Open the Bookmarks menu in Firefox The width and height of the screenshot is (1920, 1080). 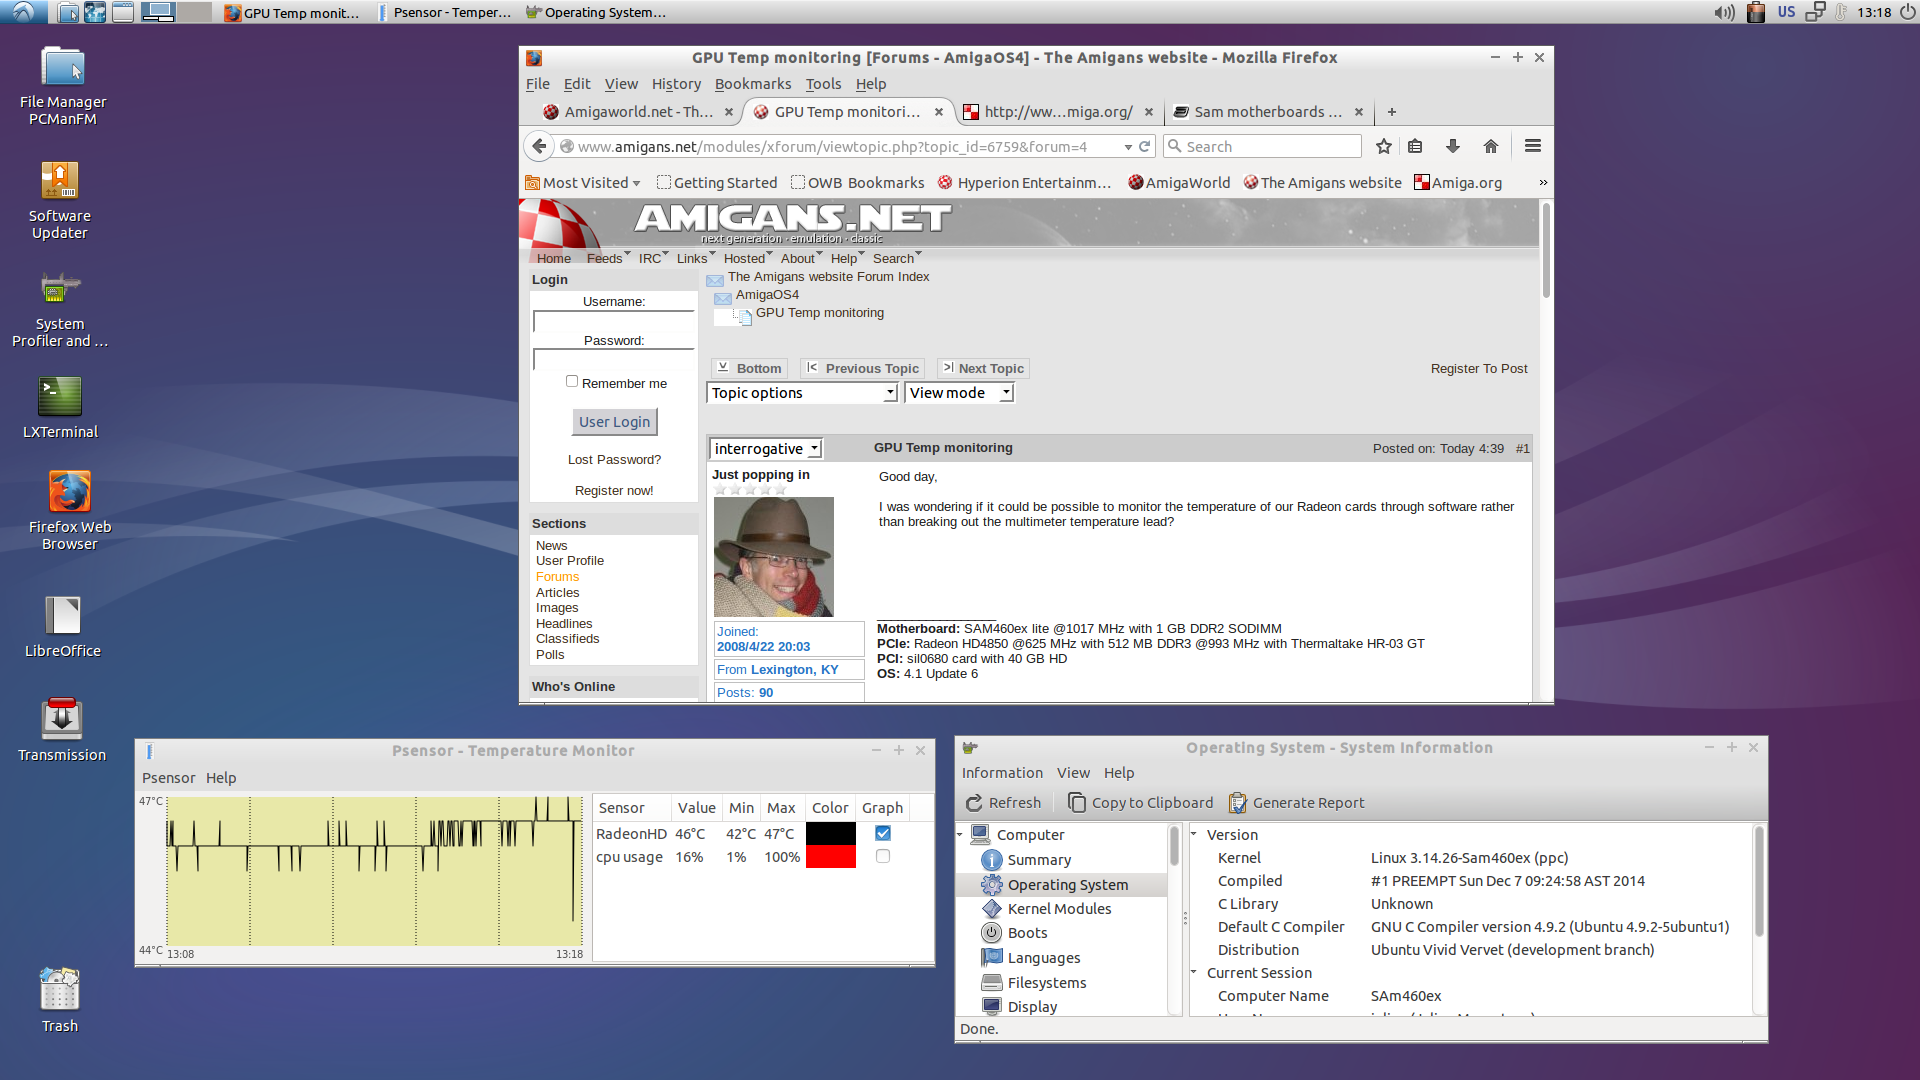752,84
